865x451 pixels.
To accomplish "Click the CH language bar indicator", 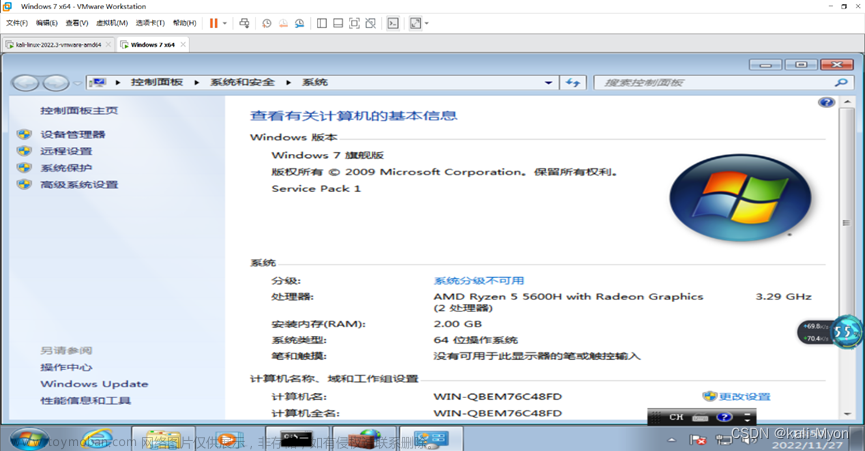I will (676, 417).
